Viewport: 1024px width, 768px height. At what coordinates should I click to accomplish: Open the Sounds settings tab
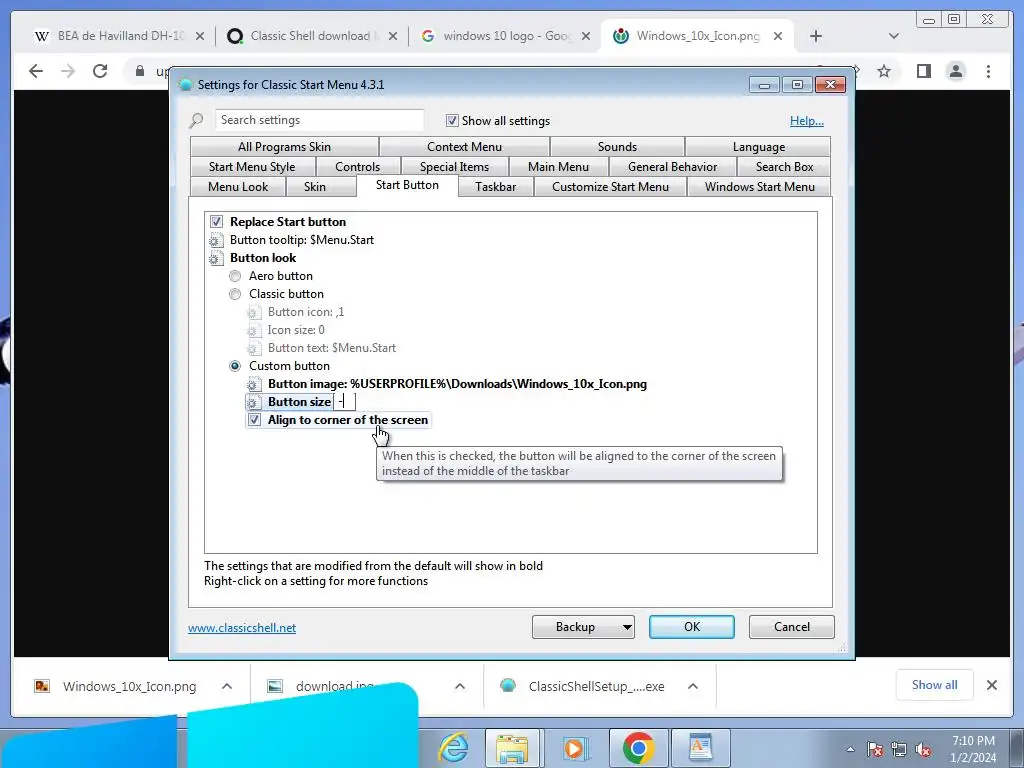pos(617,147)
